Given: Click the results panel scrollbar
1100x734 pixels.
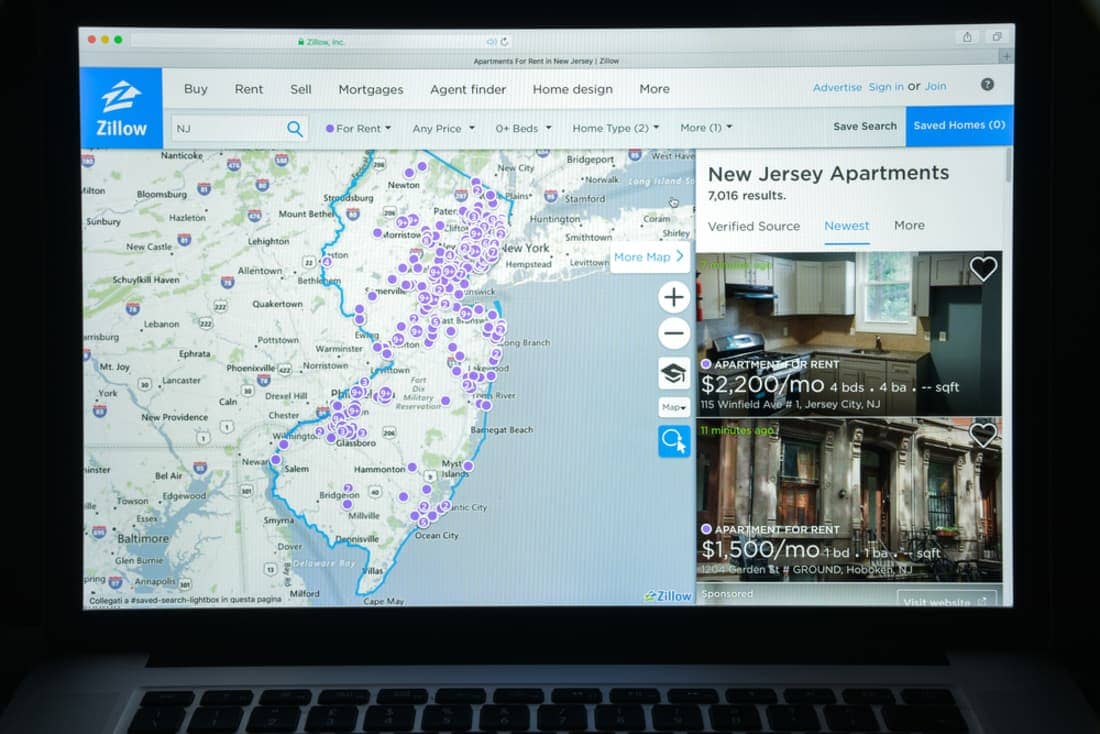Looking at the screenshot, I should click(1009, 167).
